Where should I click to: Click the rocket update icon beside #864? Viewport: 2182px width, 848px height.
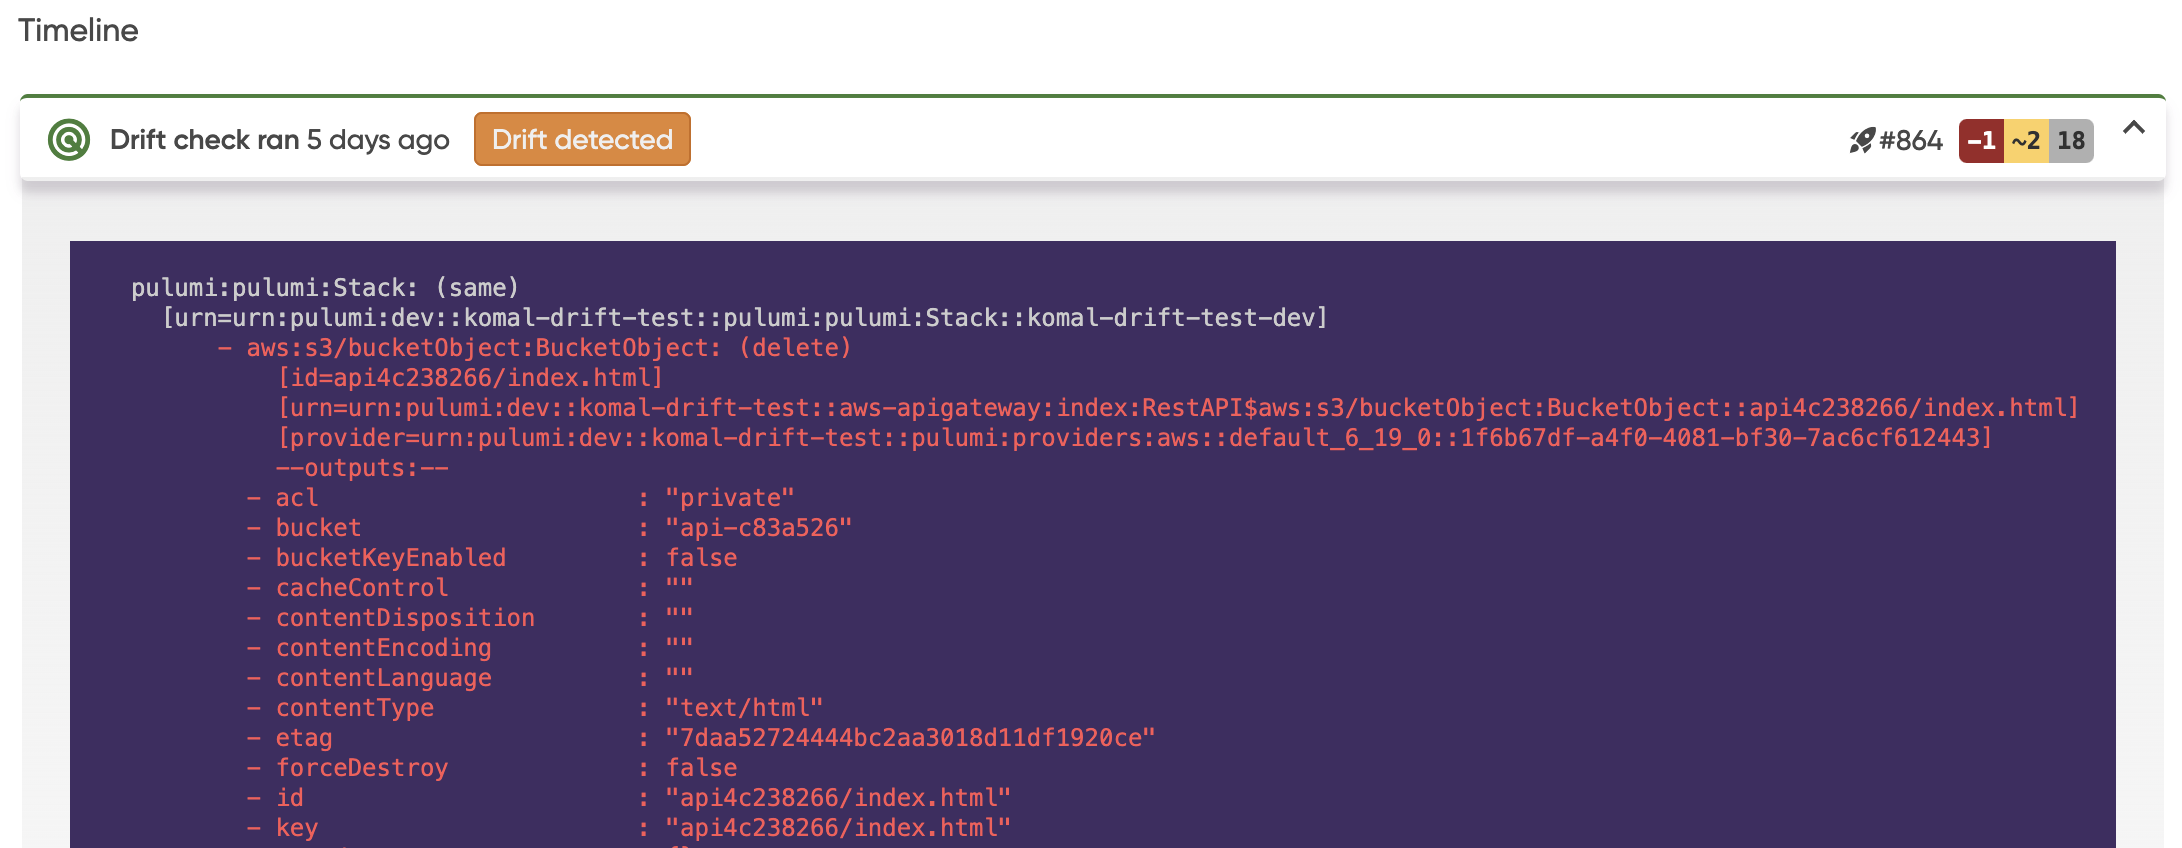click(1861, 140)
